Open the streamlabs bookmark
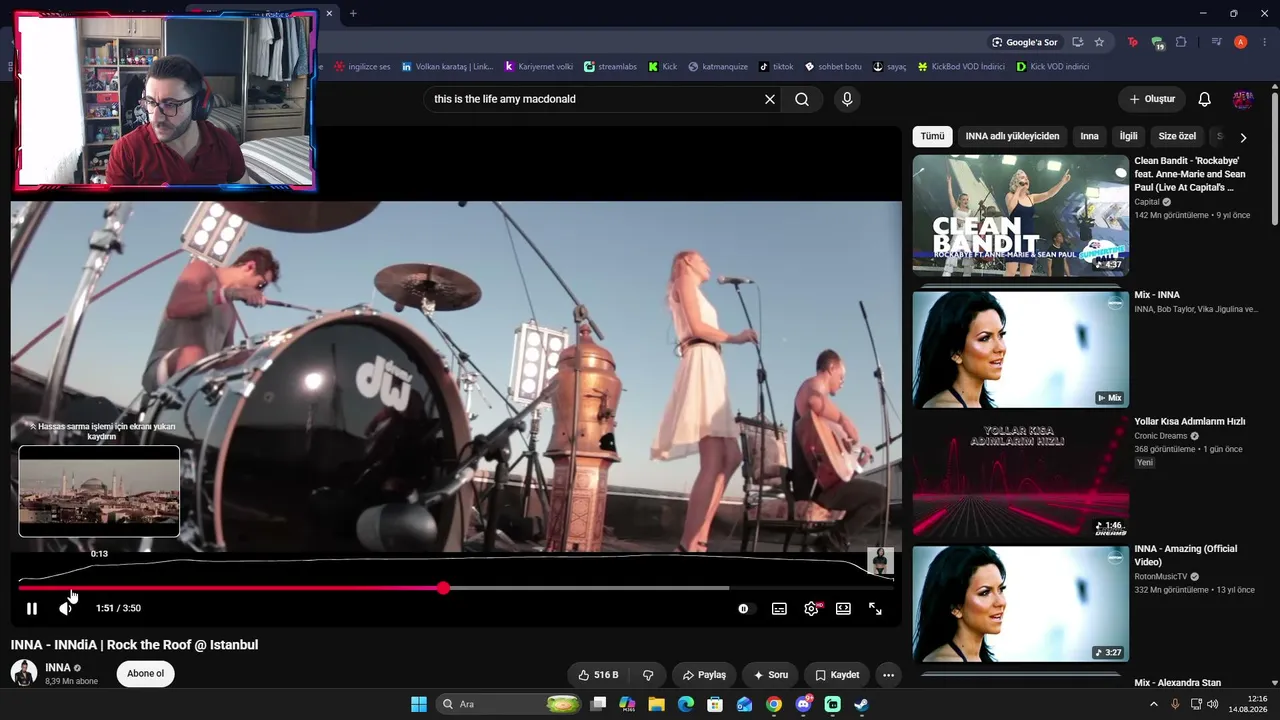The height and width of the screenshot is (720, 1280). [x=611, y=67]
